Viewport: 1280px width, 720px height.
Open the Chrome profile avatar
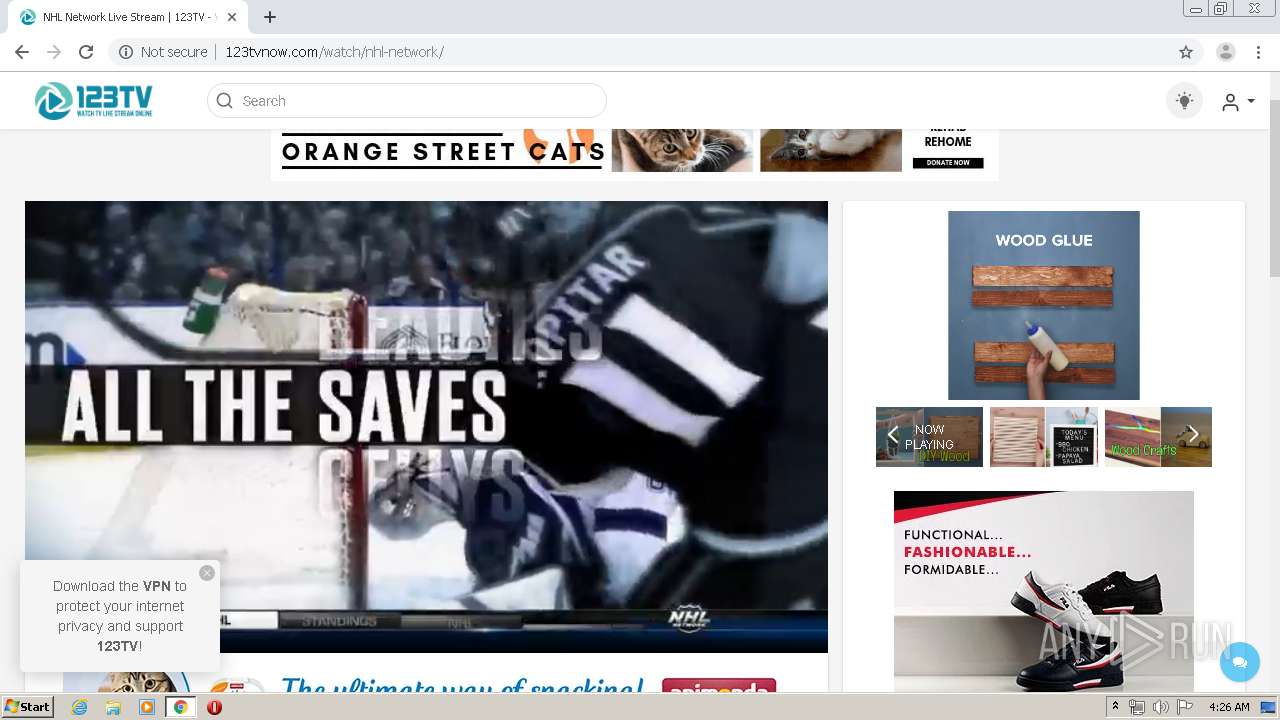(x=1226, y=52)
